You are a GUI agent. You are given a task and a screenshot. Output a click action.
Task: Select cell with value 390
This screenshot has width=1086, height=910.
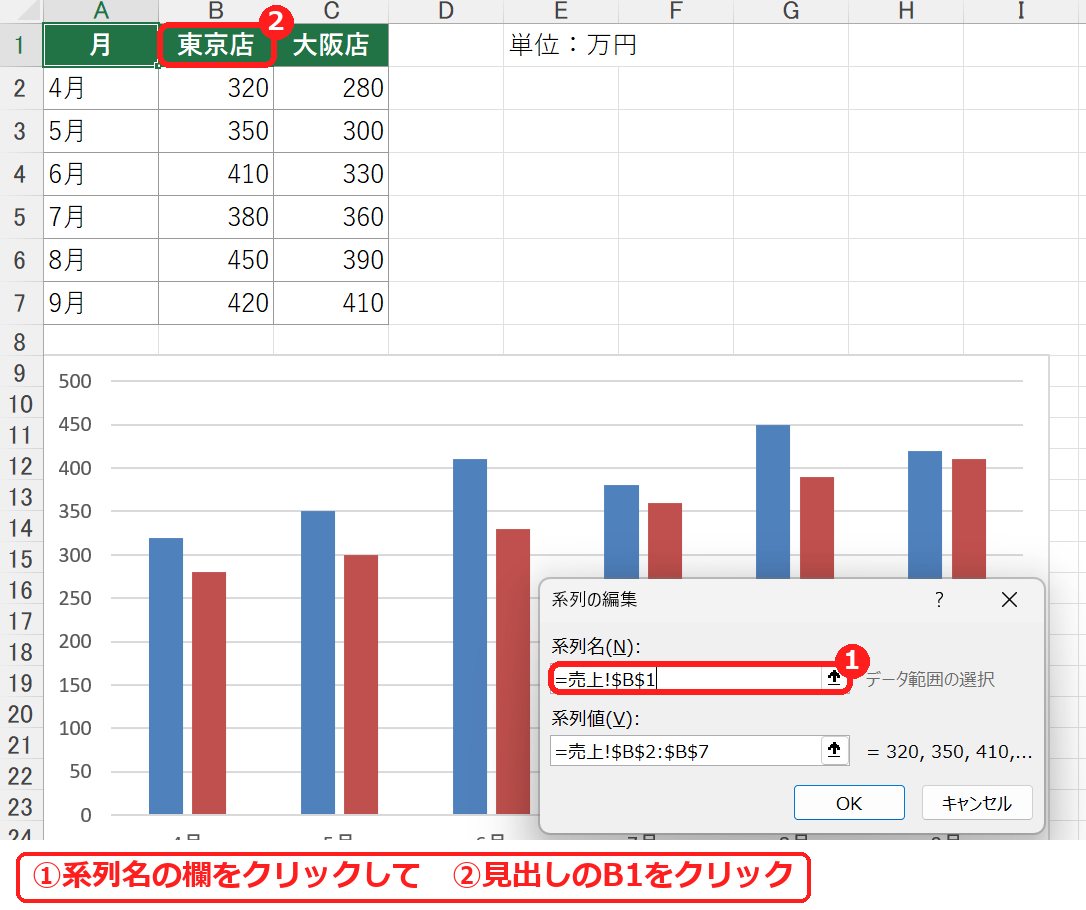(x=331, y=260)
